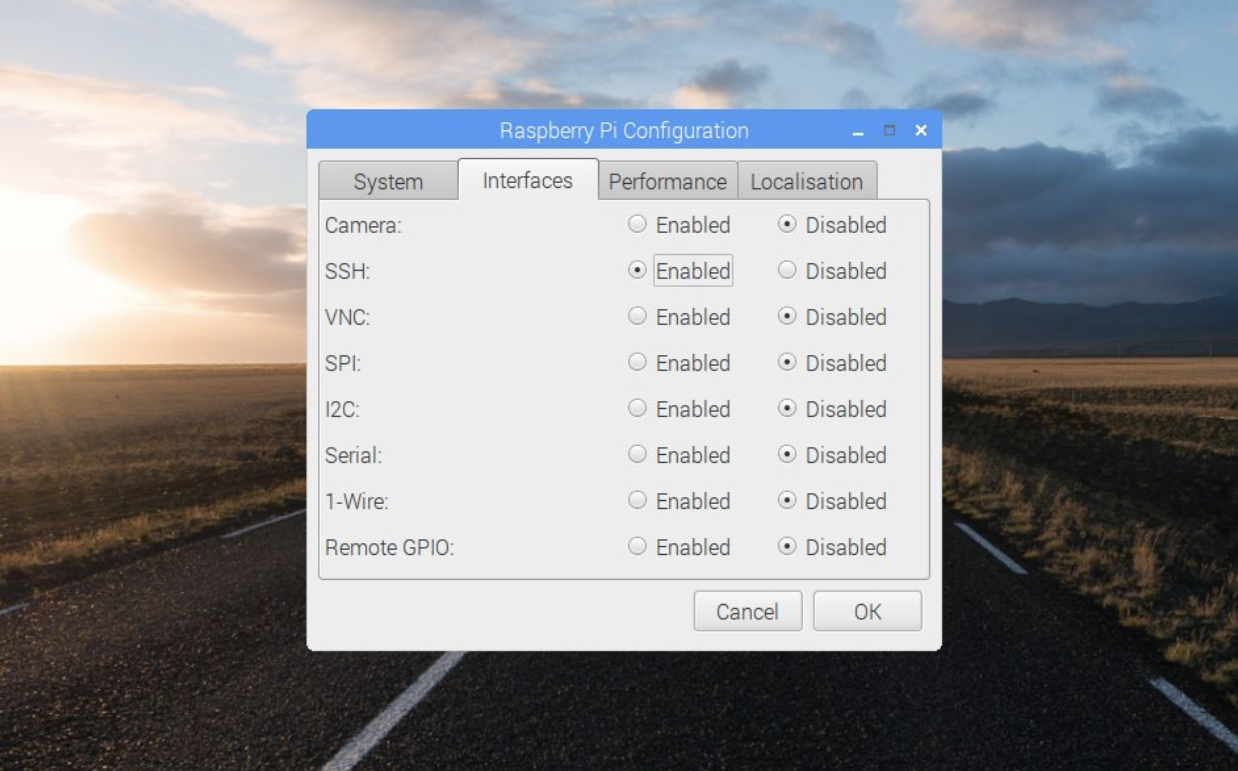This screenshot has height=771, width=1238.
Task: Select Disabled for I2C
Action: [x=832, y=409]
